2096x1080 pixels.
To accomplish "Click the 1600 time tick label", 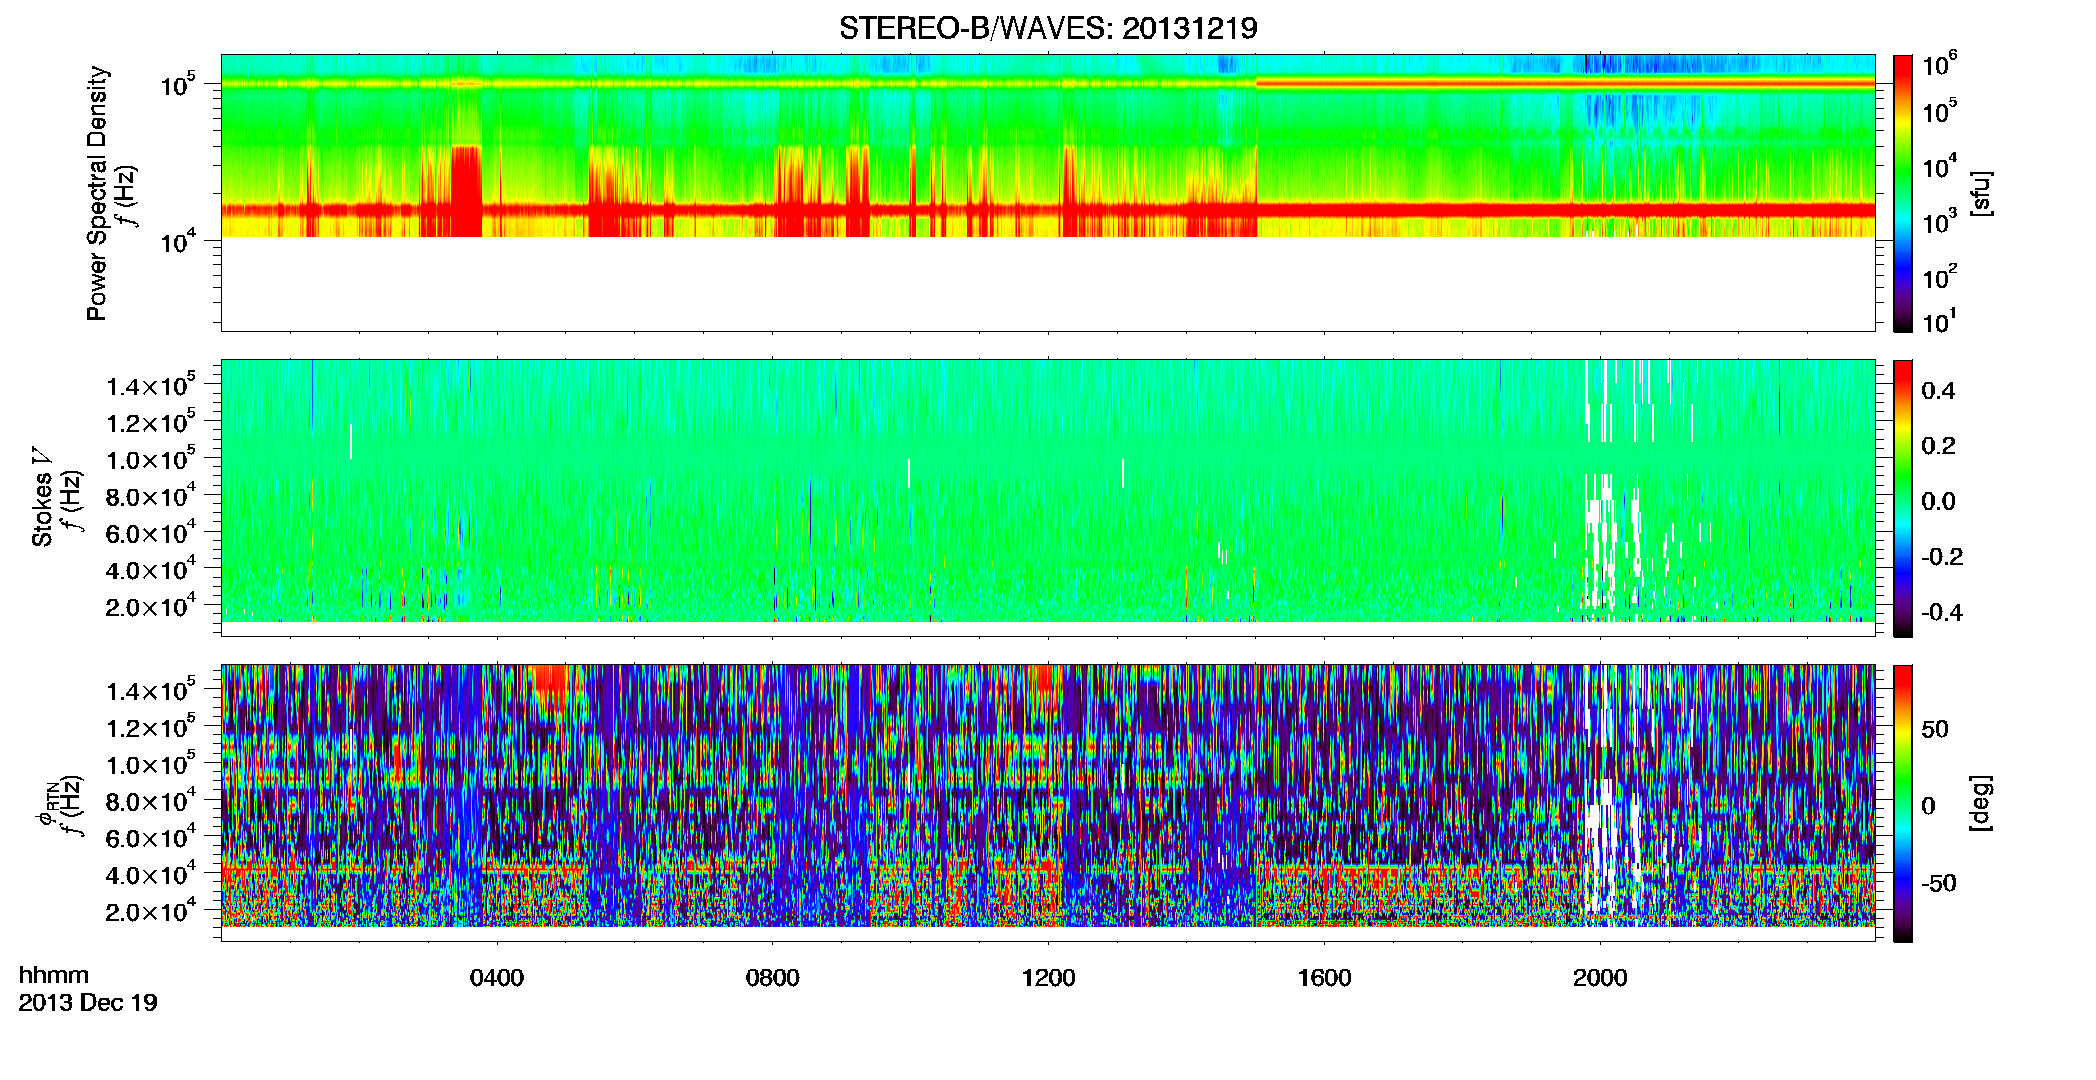I will click(x=1324, y=978).
